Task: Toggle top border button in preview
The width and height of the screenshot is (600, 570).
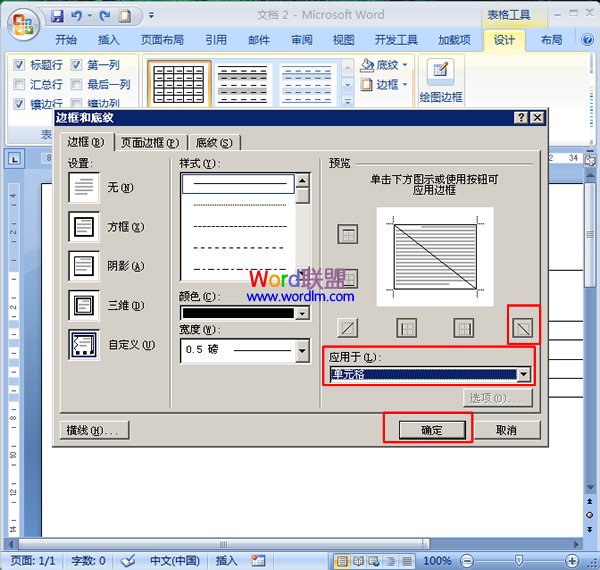Action: (x=347, y=234)
